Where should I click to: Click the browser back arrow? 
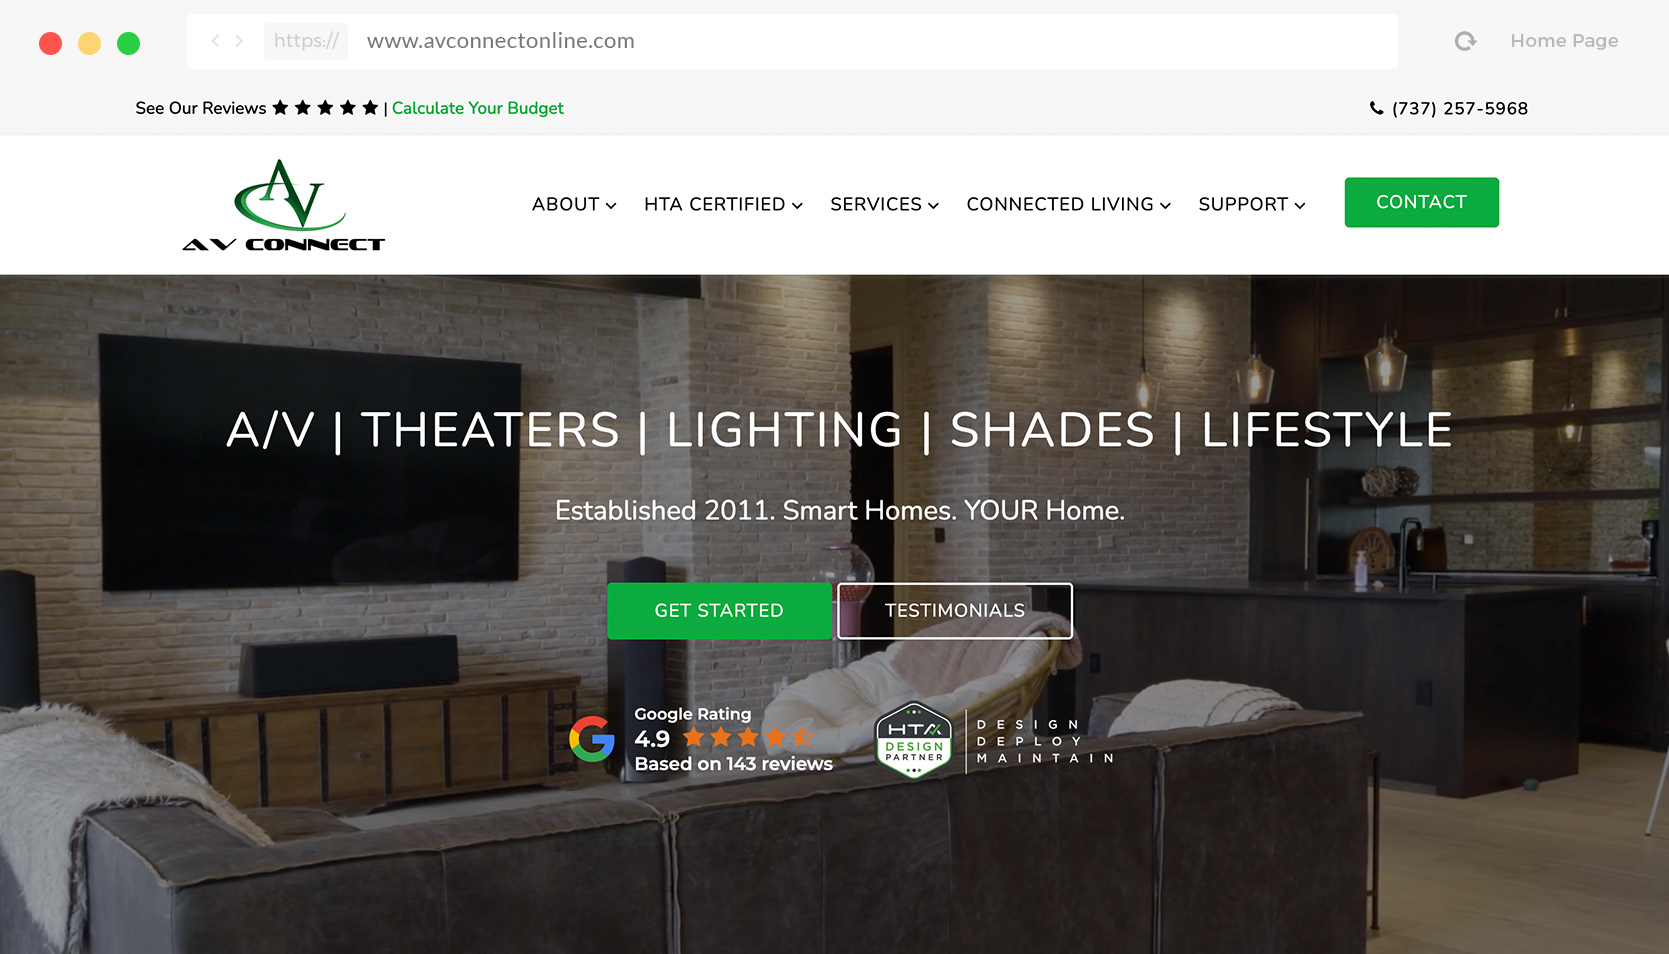coord(215,41)
